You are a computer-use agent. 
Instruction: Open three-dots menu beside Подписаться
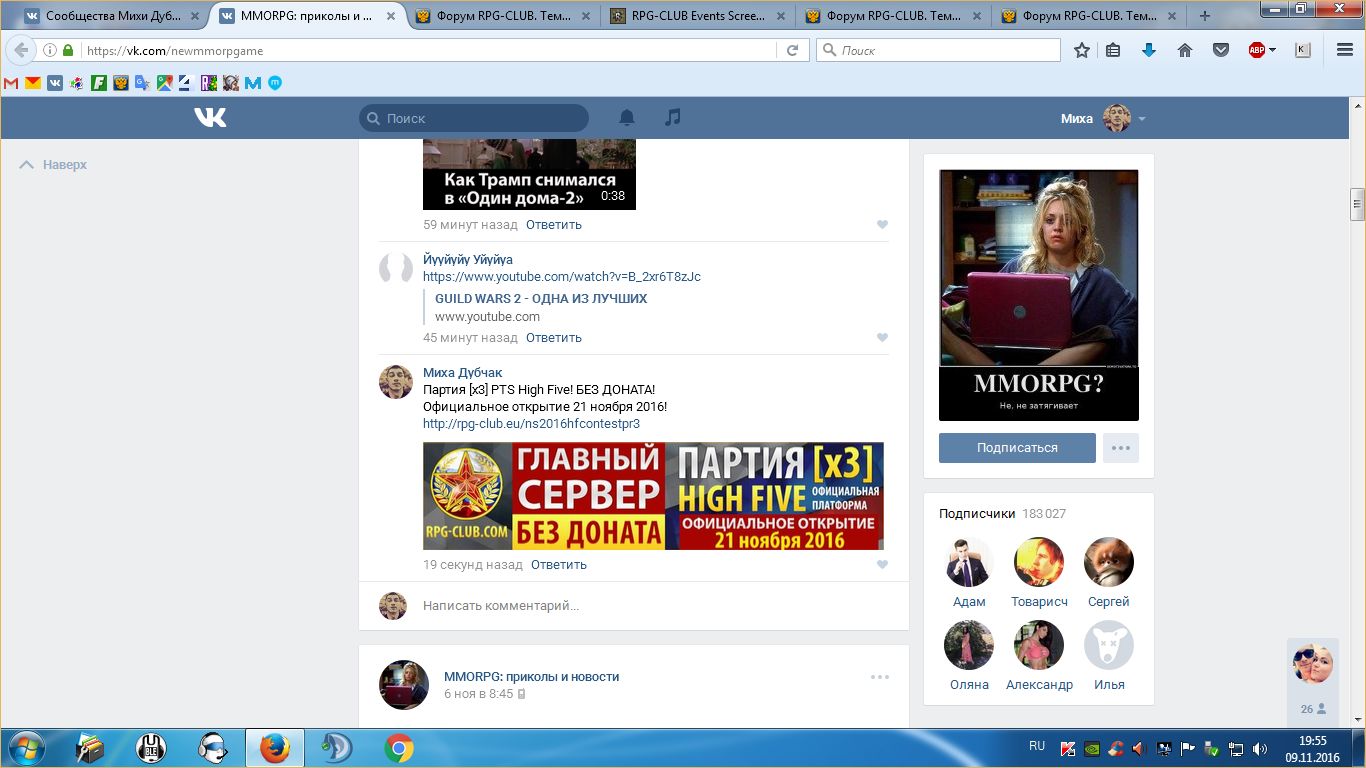[x=1121, y=448]
